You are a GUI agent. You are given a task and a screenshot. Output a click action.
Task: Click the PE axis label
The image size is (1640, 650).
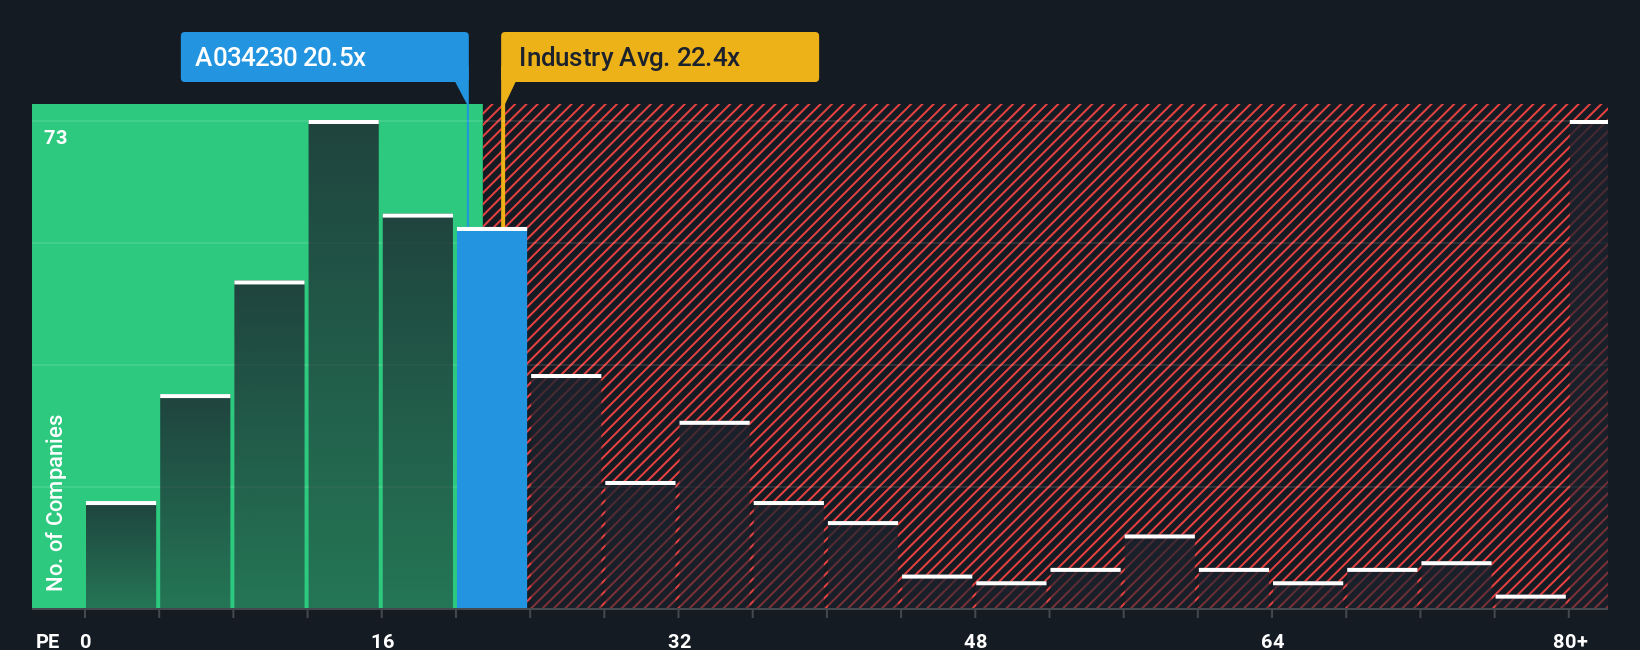click(x=48, y=640)
